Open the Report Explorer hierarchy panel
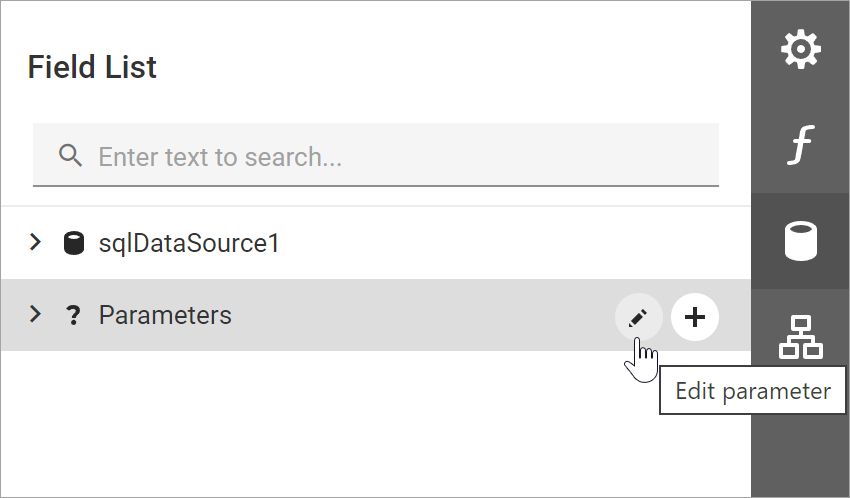850x498 pixels. [x=800, y=336]
